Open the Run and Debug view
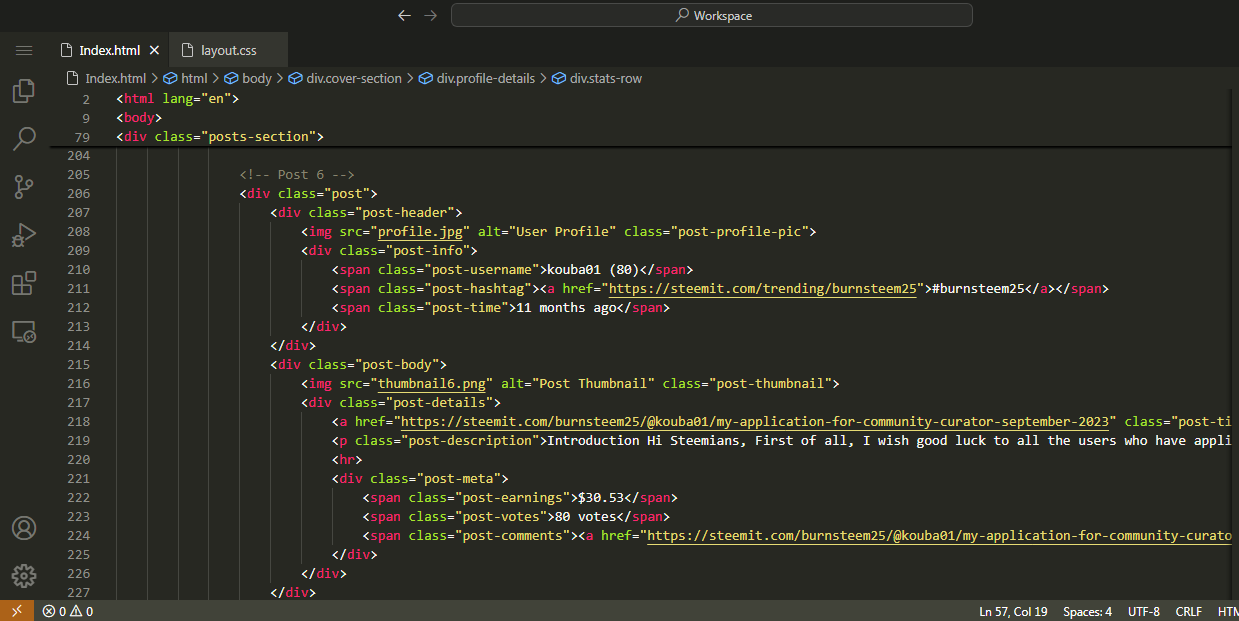The image size is (1239, 621). click(x=24, y=235)
